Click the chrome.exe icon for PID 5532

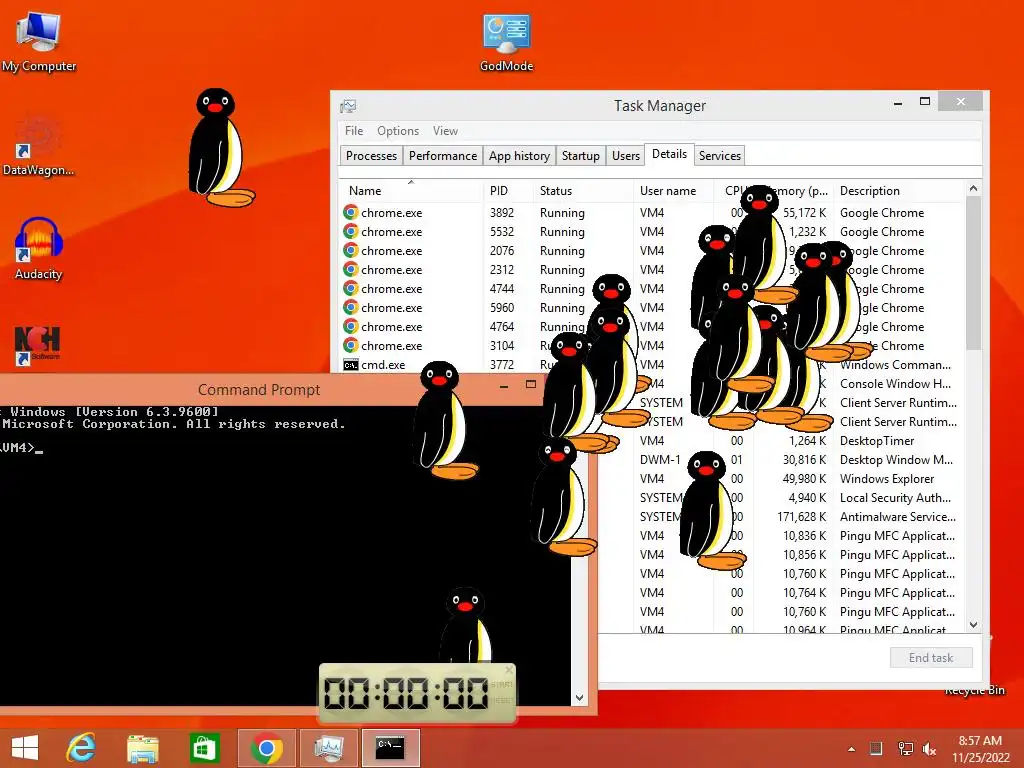click(351, 231)
